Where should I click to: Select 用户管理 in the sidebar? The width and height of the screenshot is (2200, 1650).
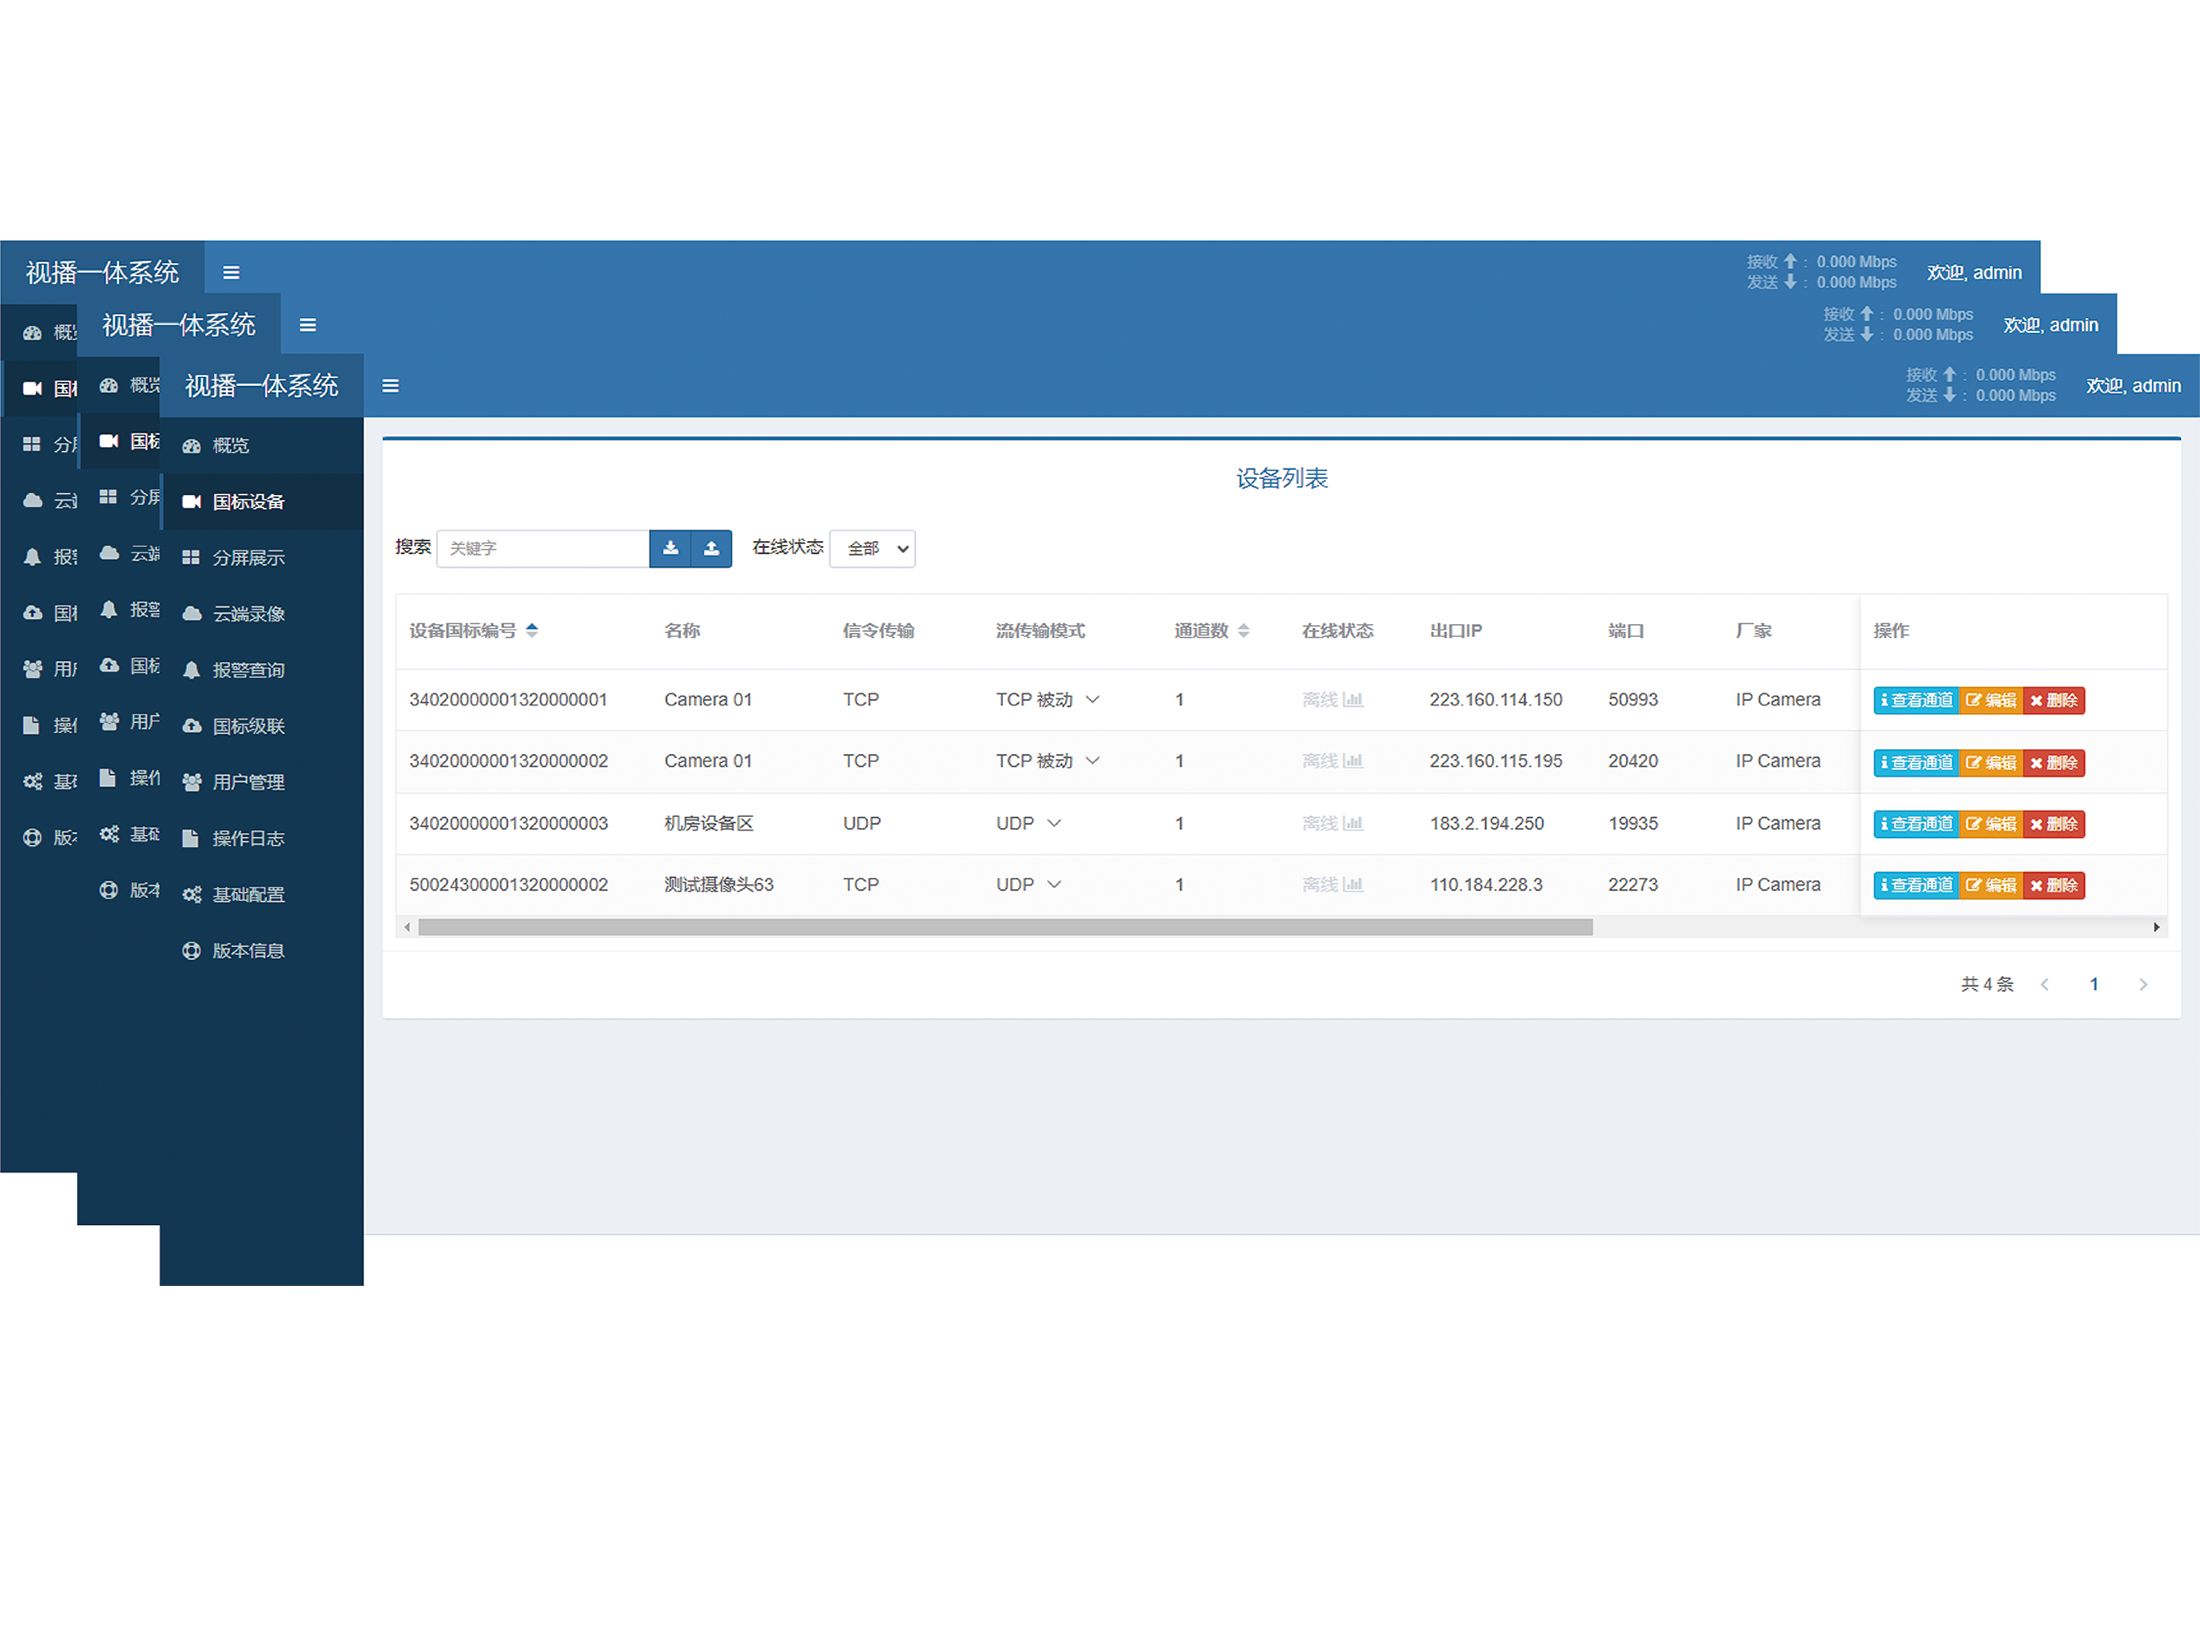pos(248,782)
